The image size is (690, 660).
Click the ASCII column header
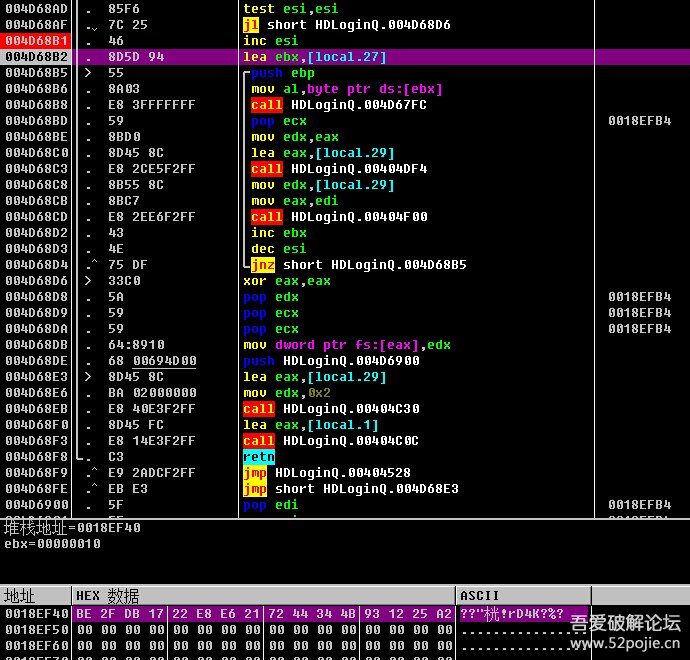click(x=480, y=596)
